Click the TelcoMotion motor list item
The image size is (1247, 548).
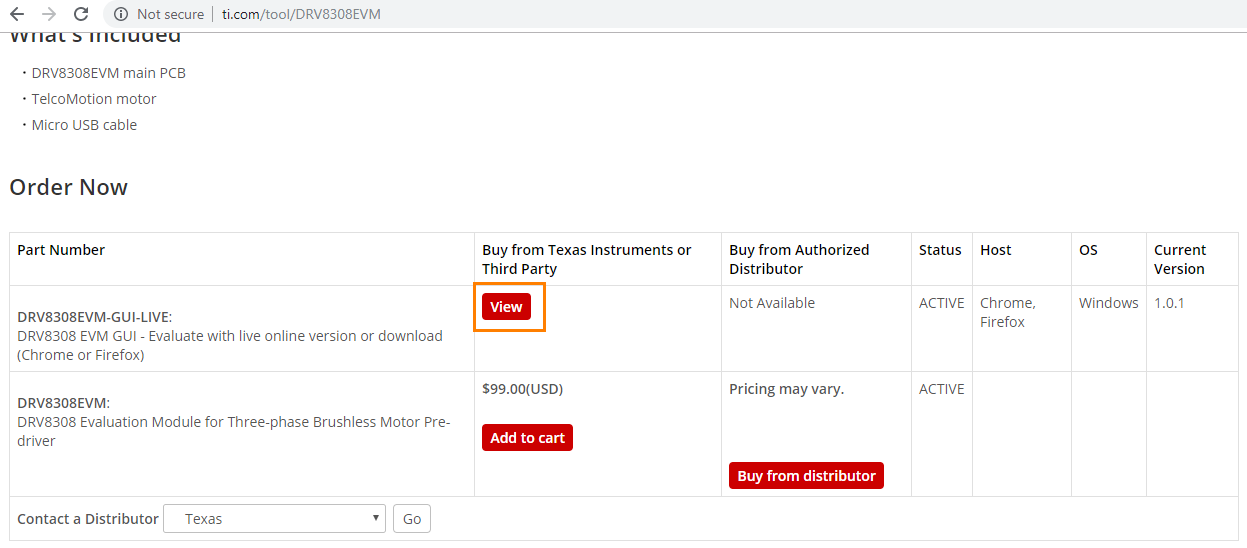click(94, 99)
